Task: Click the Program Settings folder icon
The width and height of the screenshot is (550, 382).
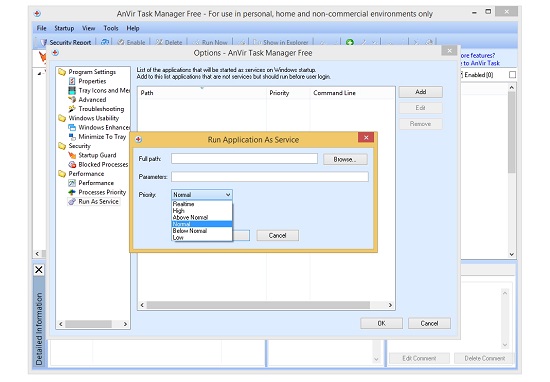Action: [62, 72]
